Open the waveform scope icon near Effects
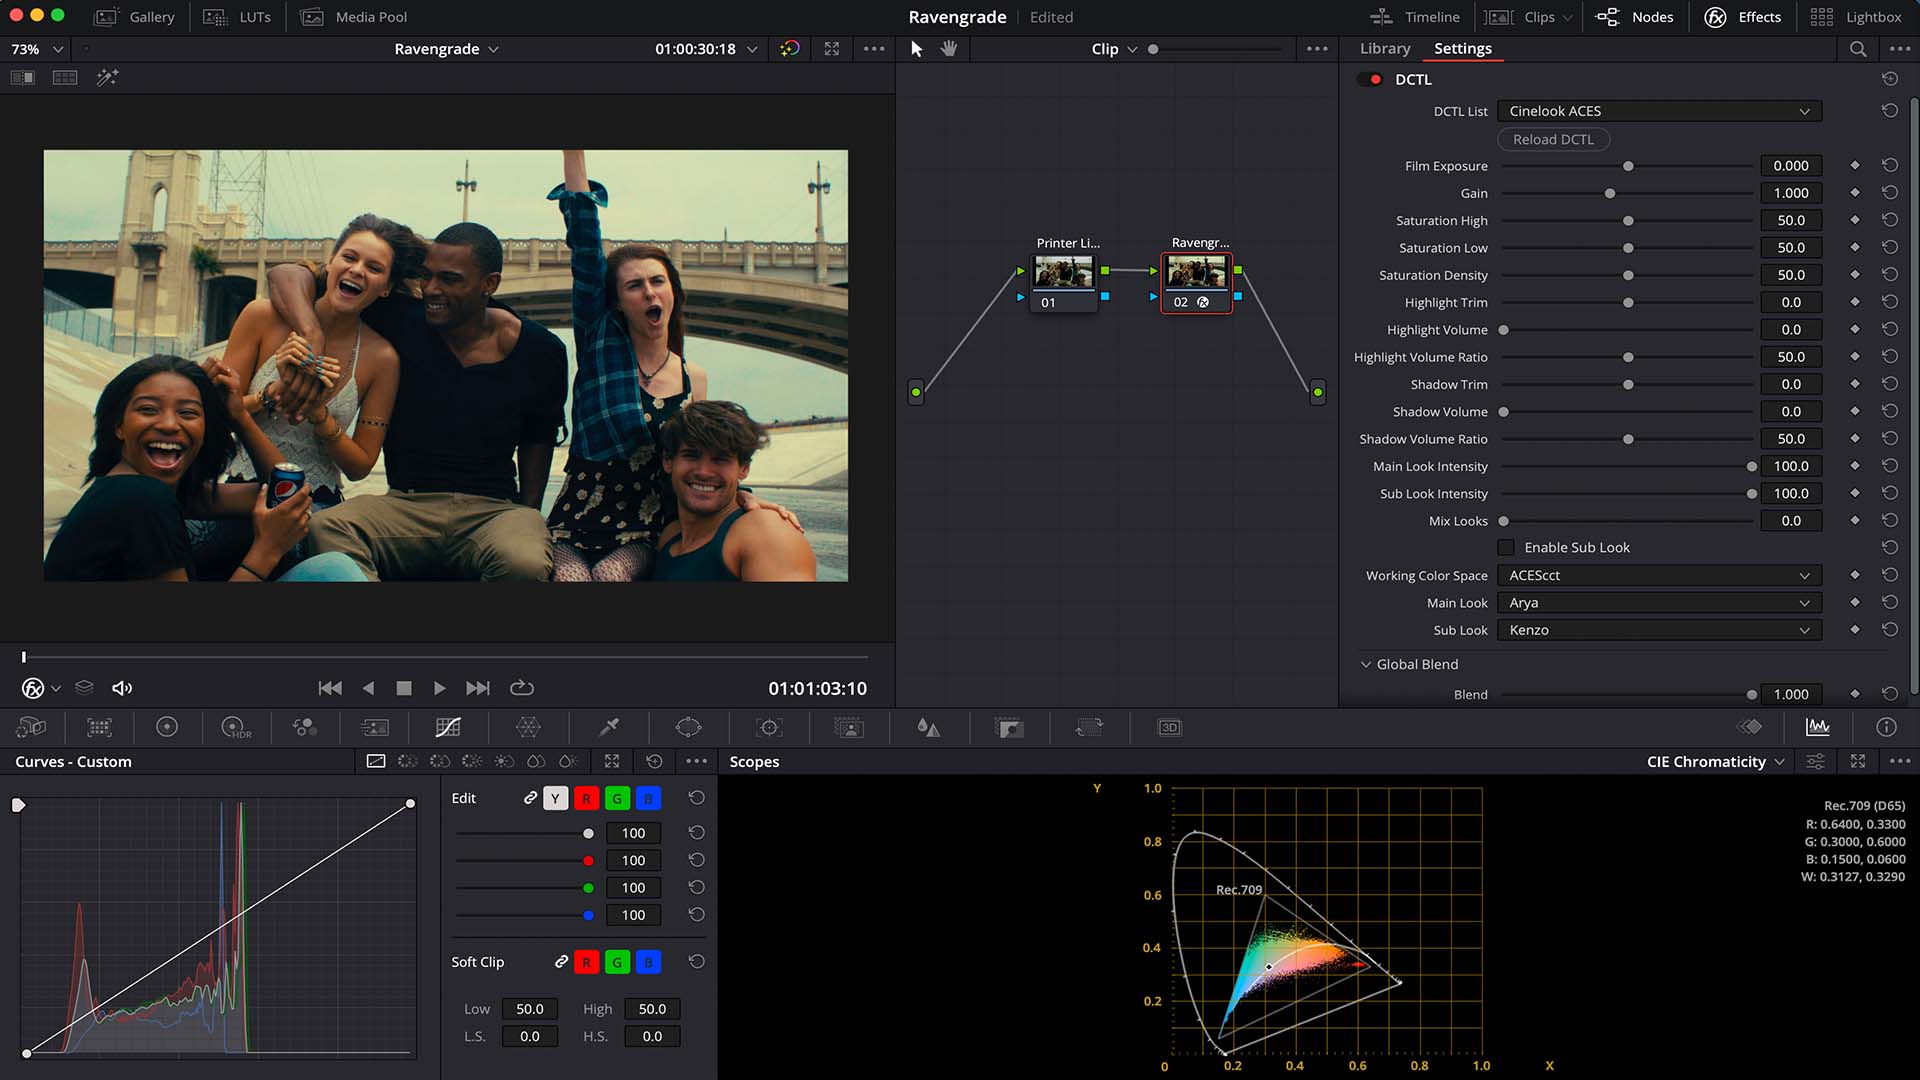The height and width of the screenshot is (1080, 1920). (1819, 727)
